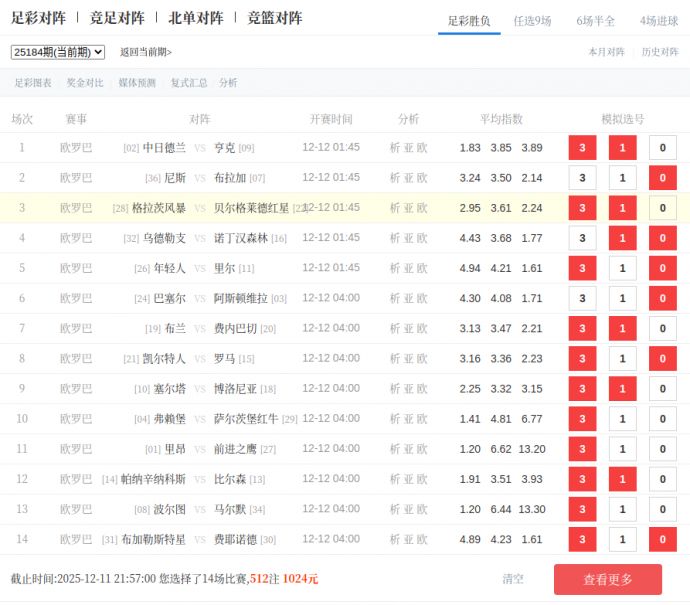Click the 析 analysis link for match 6

point(395,299)
